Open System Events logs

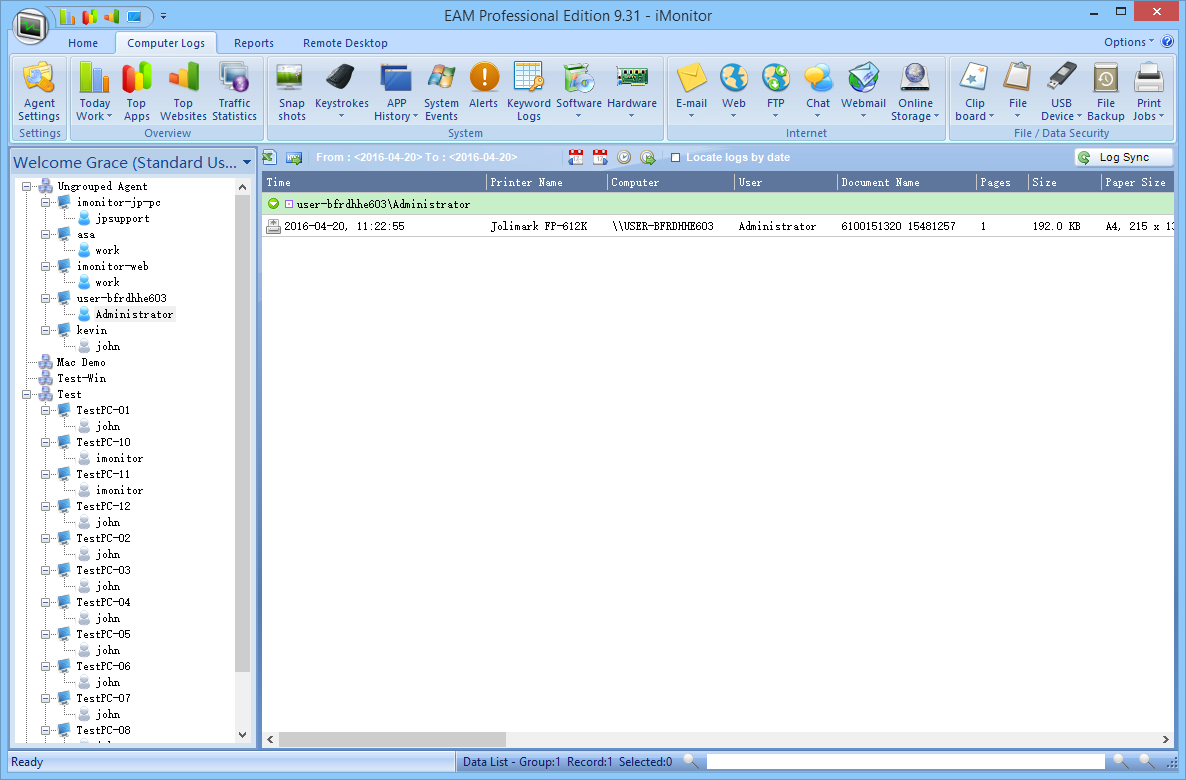441,91
